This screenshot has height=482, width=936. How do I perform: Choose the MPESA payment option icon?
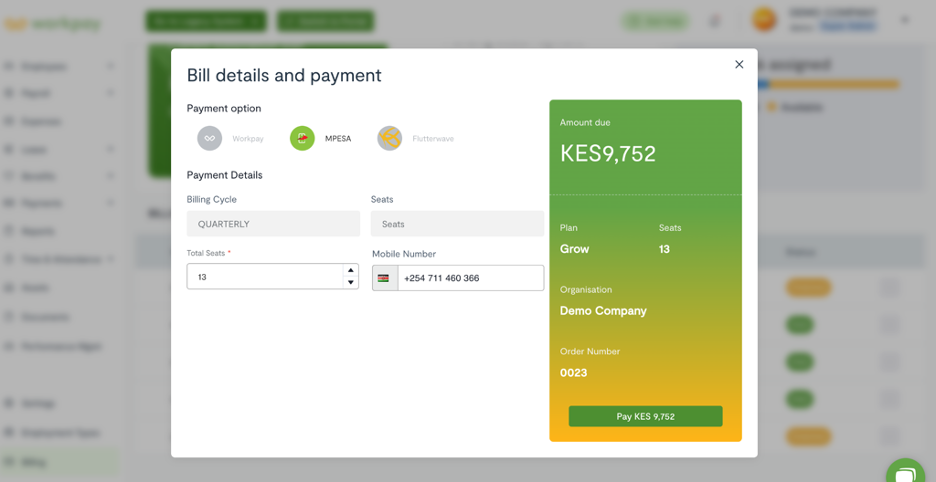click(x=302, y=139)
